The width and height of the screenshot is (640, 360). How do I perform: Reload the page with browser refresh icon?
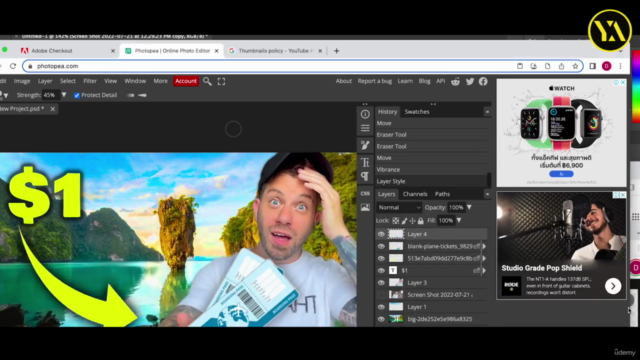pyautogui.click(x=13, y=66)
